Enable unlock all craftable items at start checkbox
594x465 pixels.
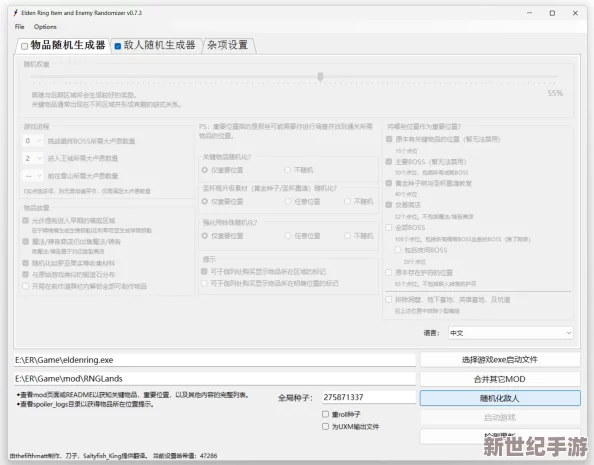pyautogui.click(x=25, y=286)
